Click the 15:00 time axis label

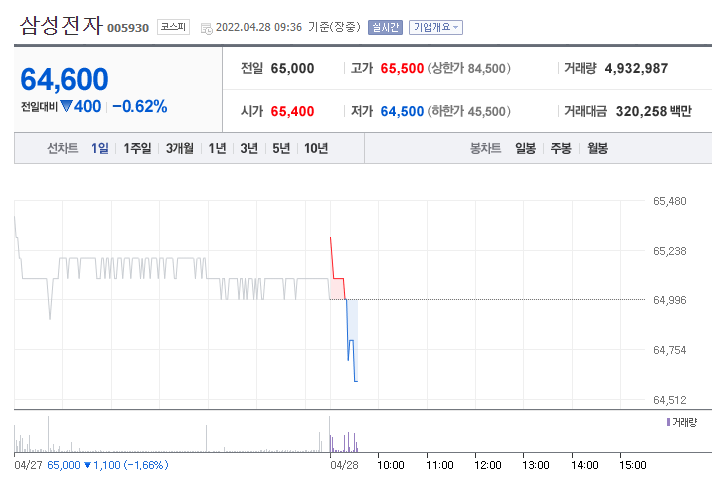click(x=633, y=465)
